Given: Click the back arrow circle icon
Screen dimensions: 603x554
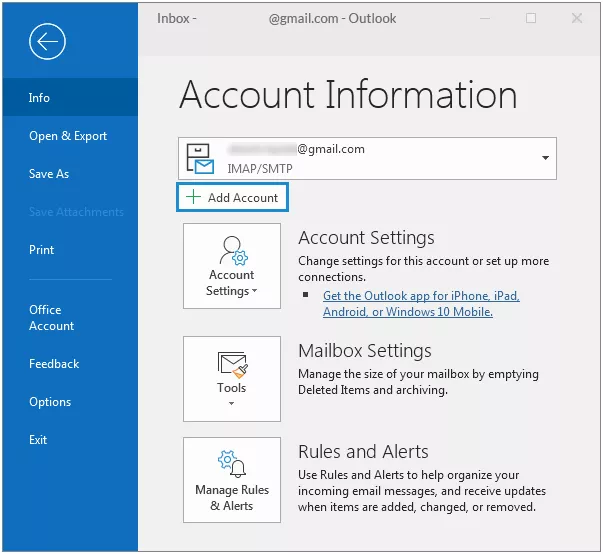Looking at the screenshot, I should pos(47,42).
